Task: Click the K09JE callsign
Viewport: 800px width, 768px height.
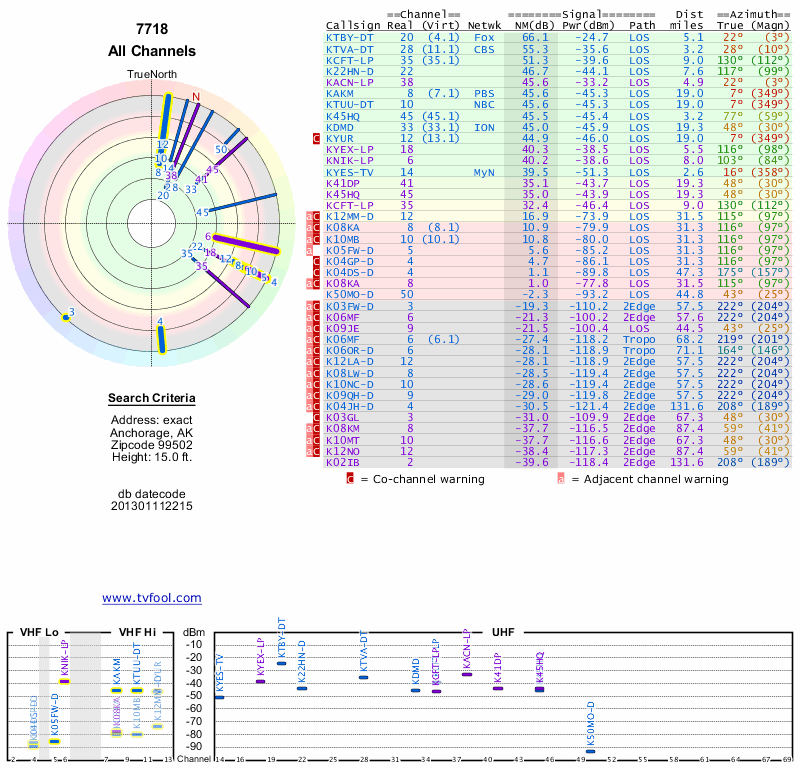Action: click(343, 329)
